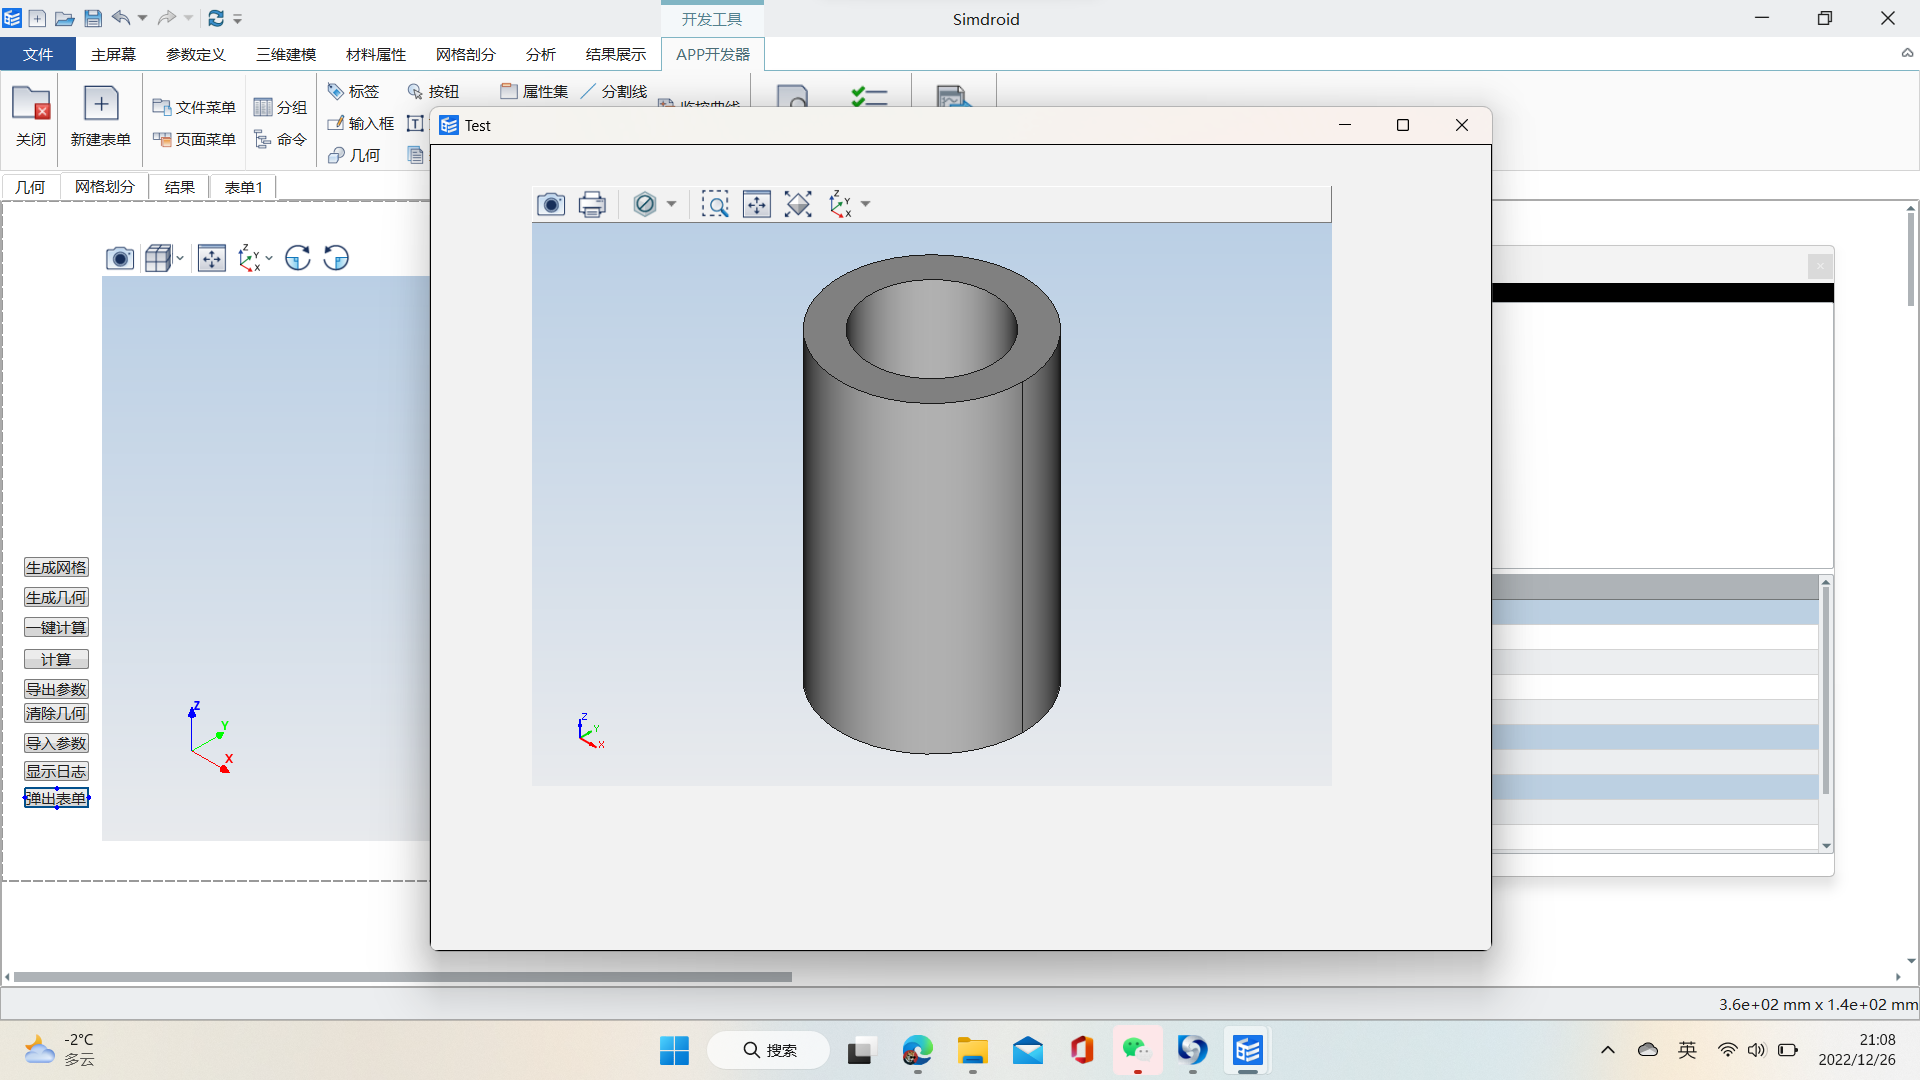Screen dimensions: 1920x1080
Task: Click the selection filter hexagon icon
Action: pyautogui.click(x=645, y=204)
